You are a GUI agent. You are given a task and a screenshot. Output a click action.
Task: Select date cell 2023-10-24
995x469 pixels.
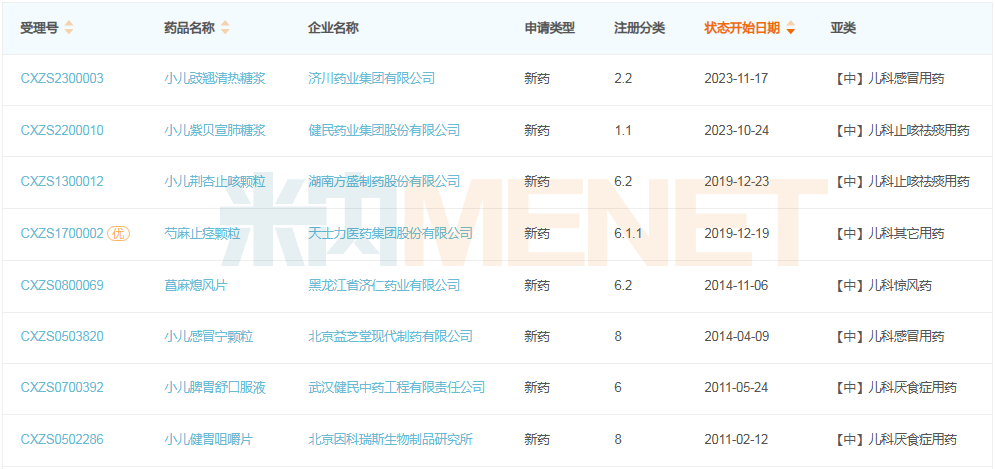coord(737,130)
